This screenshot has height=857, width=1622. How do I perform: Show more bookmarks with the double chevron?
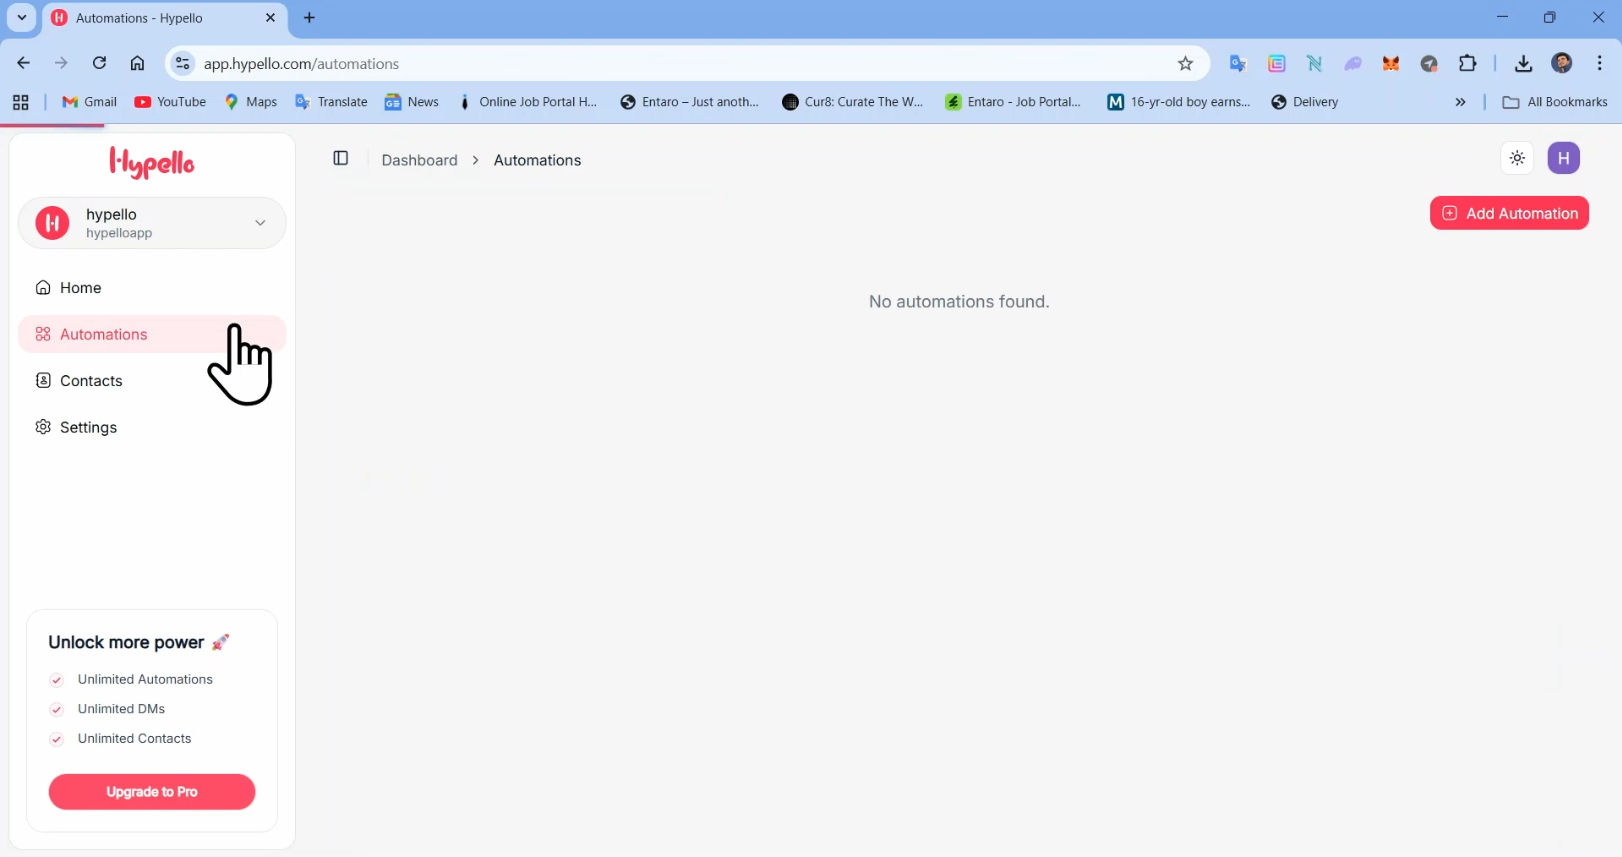[1460, 102]
